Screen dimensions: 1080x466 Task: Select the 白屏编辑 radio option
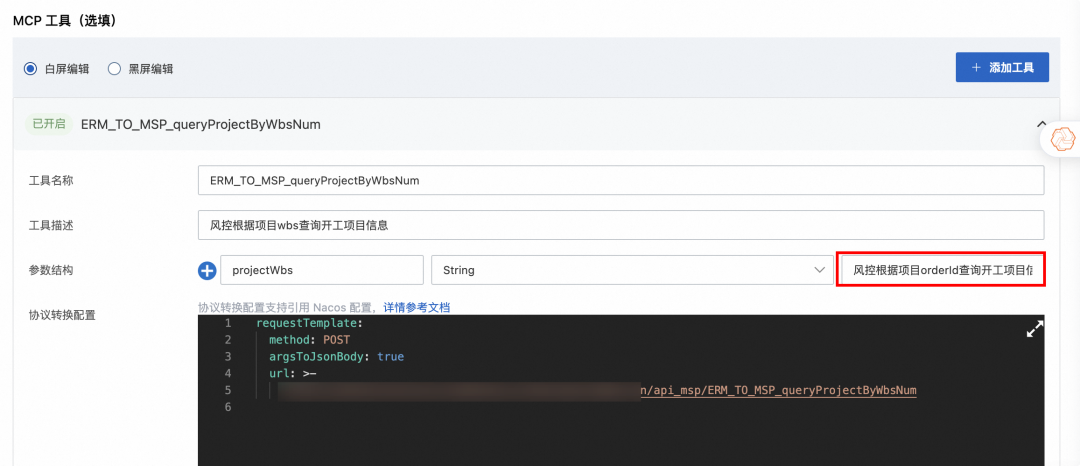(31, 69)
